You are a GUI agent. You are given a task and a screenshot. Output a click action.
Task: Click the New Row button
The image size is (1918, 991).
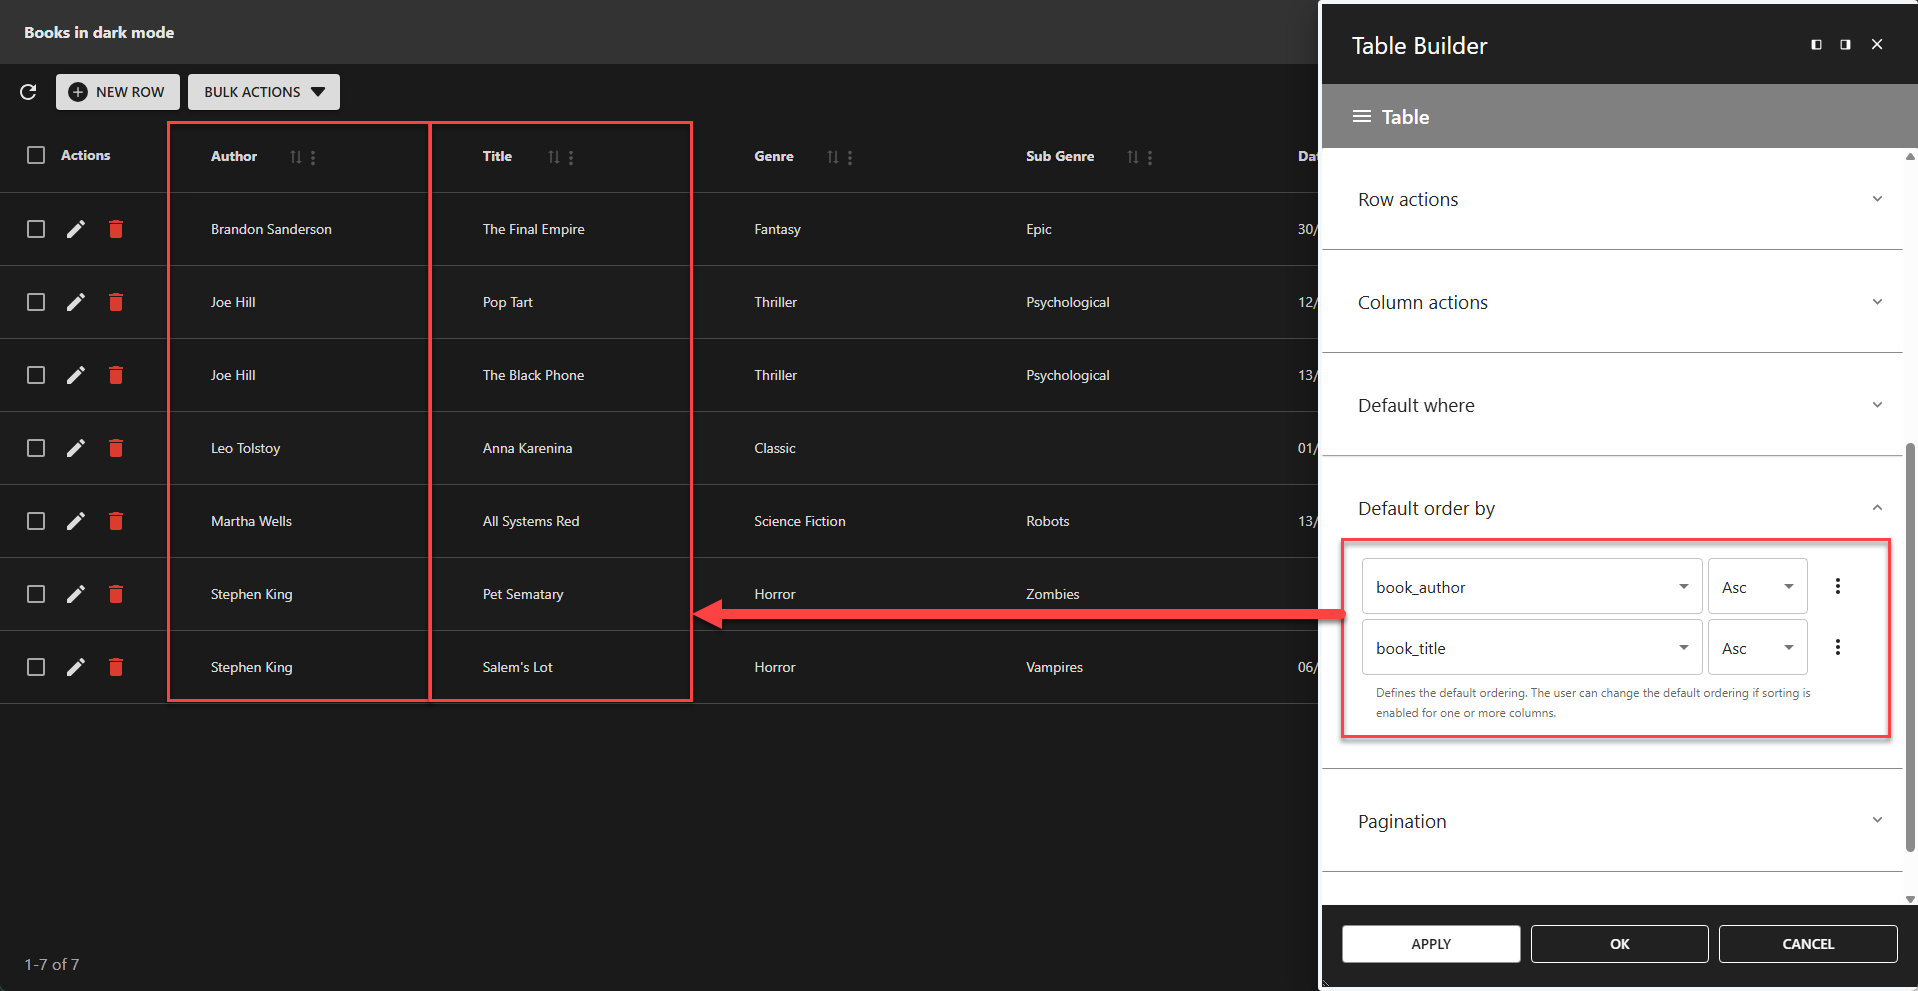click(117, 92)
